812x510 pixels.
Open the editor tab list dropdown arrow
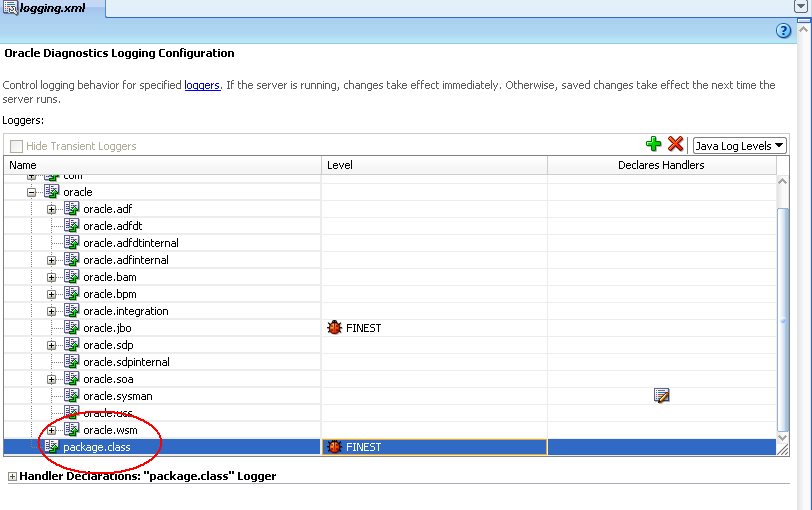coord(800,6)
